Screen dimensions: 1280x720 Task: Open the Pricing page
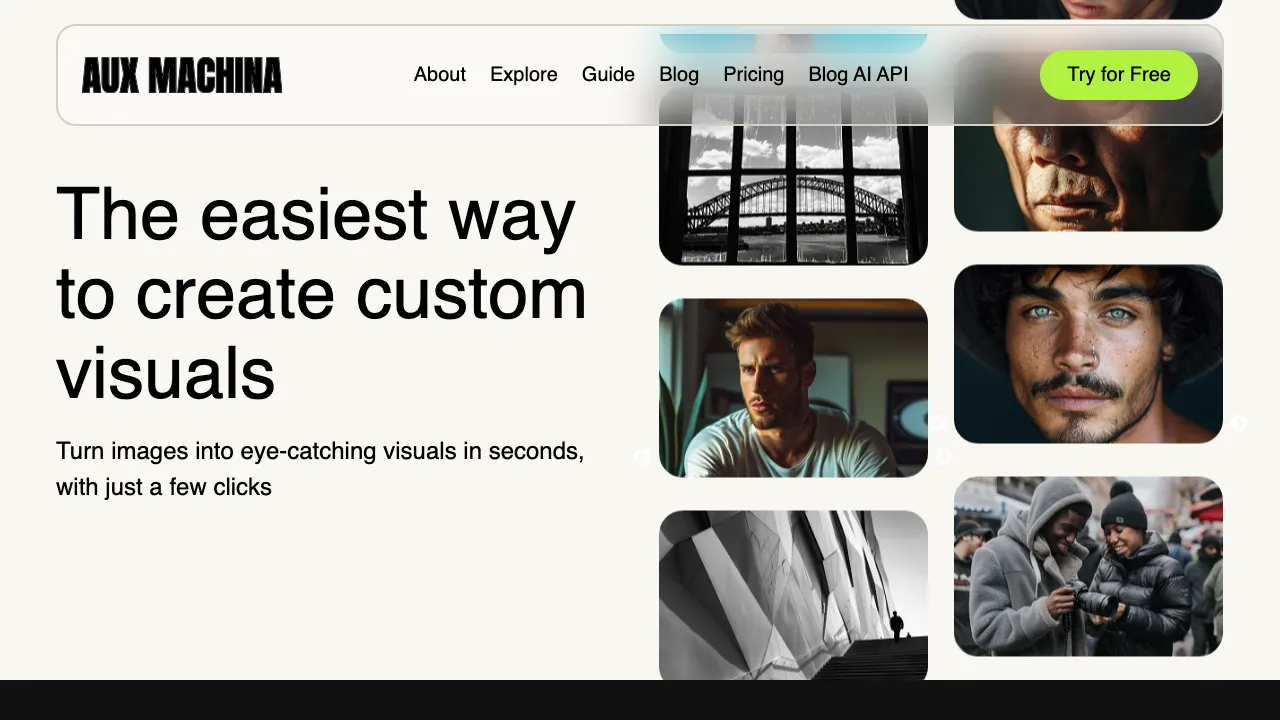point(754,75)
